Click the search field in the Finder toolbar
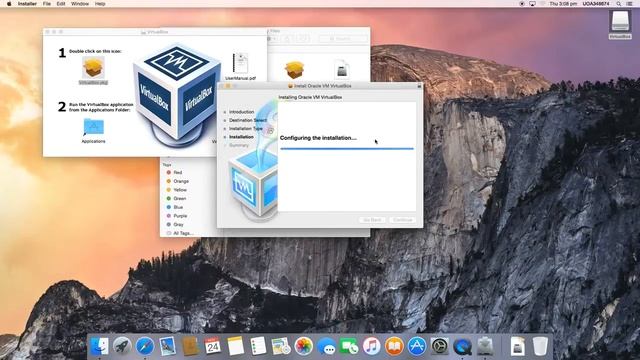The height and width of the screenshot is (360, 640). click(343, 39)
